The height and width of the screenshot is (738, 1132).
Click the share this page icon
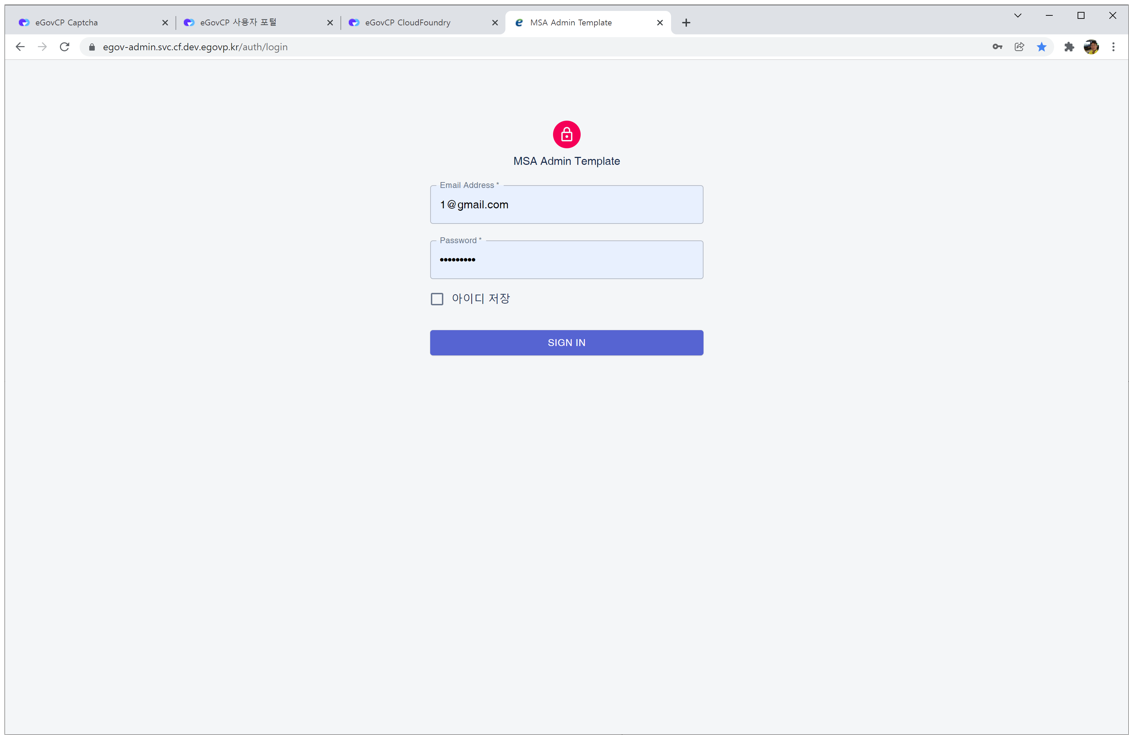[x=1019, y=46]
